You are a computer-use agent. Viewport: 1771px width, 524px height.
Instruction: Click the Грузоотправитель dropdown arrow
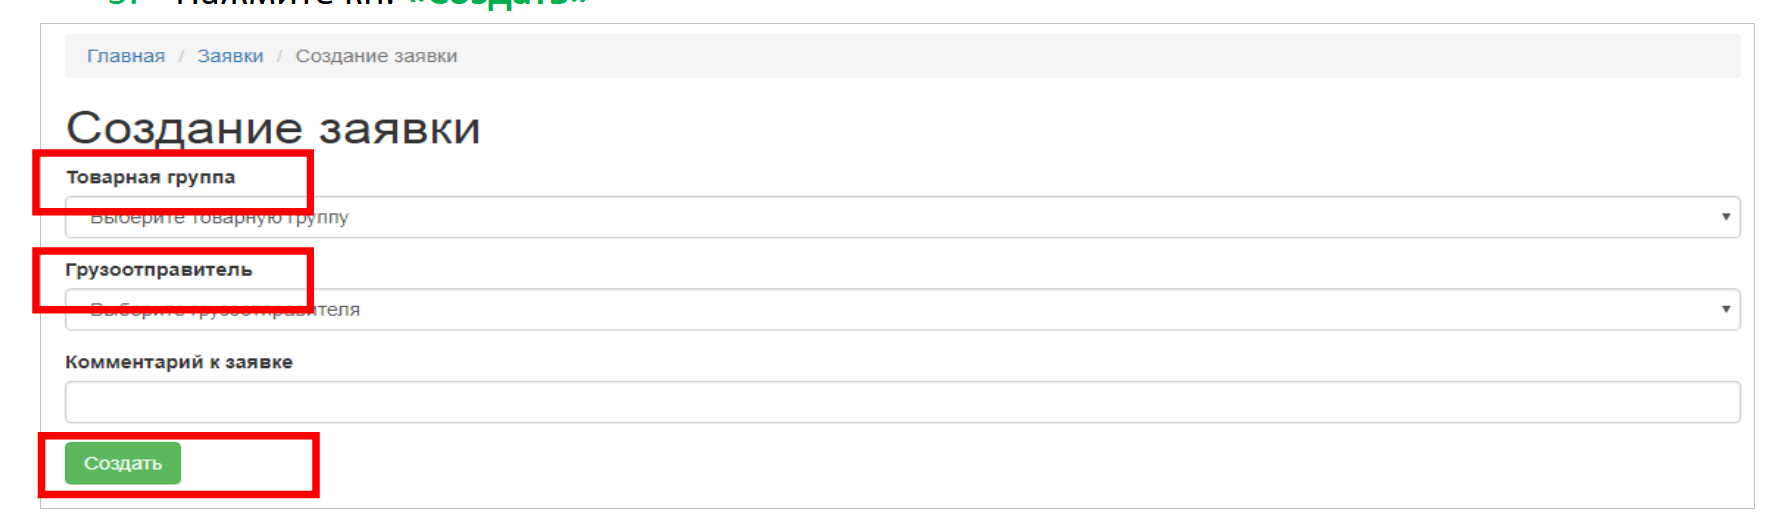[1725, 309]
